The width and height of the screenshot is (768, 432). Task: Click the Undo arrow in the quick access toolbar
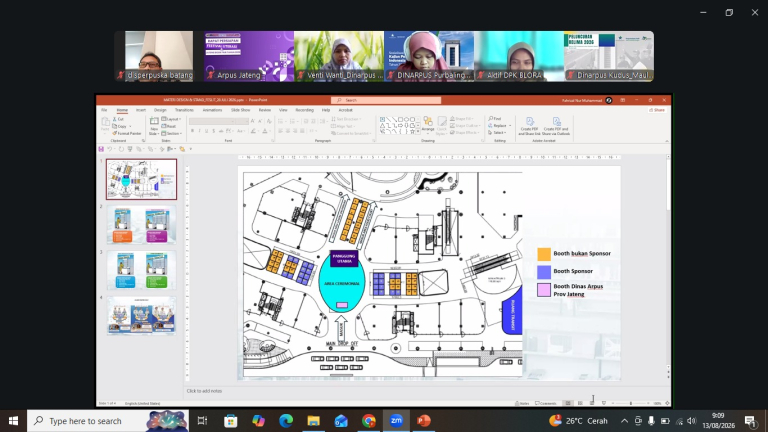[110, 149]
